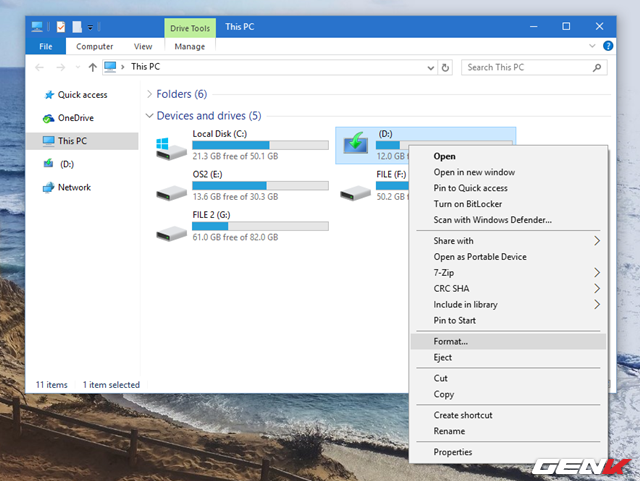Open the address bar history dropdown
Screen dimensions: 640x481
click(431, 68)
